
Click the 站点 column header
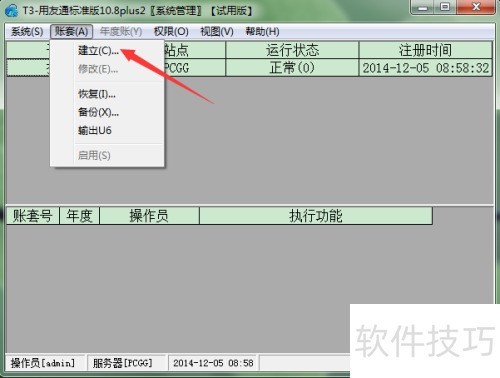tap(194, 50)
